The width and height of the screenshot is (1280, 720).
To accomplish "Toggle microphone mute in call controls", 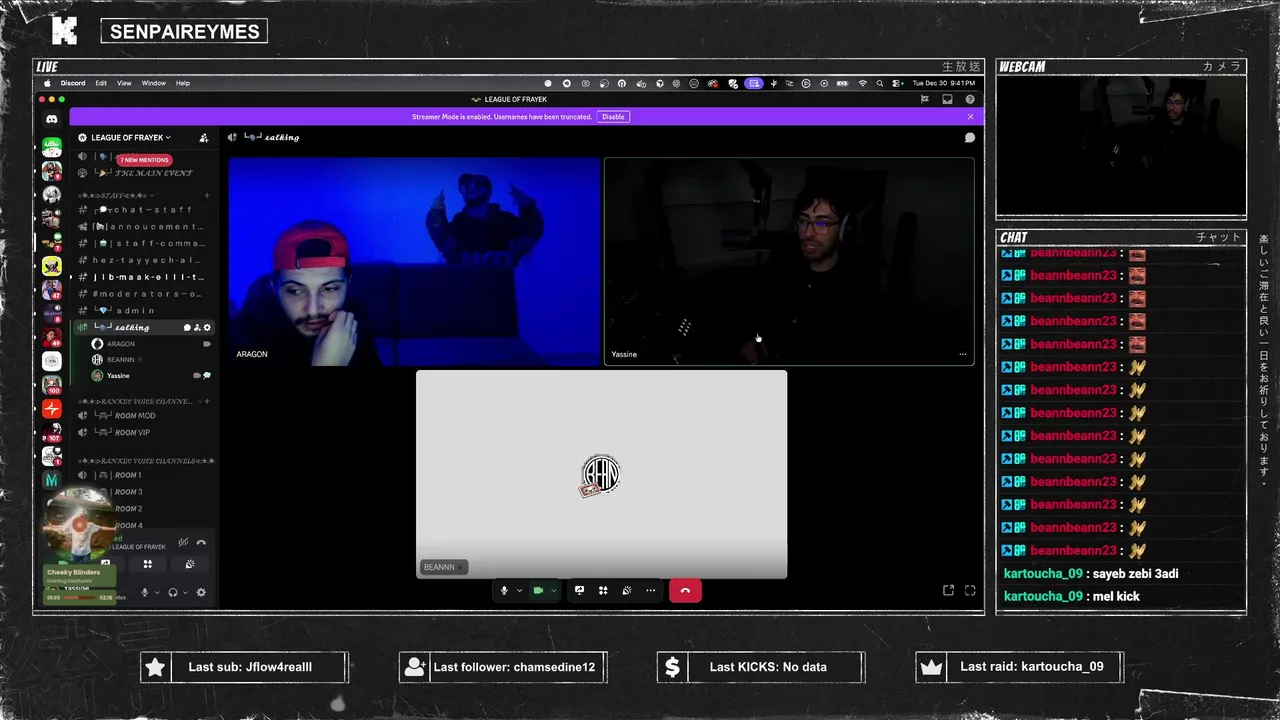I will click(x=505, y=591).
